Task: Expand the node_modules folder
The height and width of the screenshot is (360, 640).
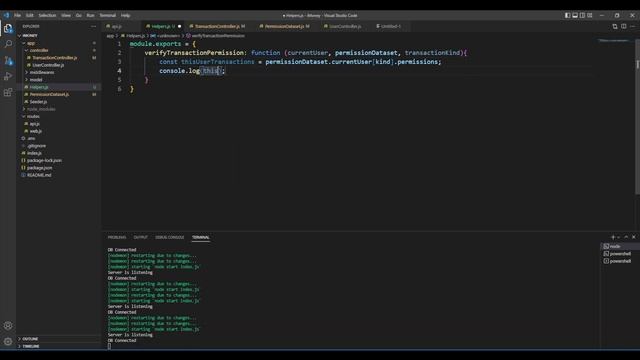Action: (x=58, y=109)
